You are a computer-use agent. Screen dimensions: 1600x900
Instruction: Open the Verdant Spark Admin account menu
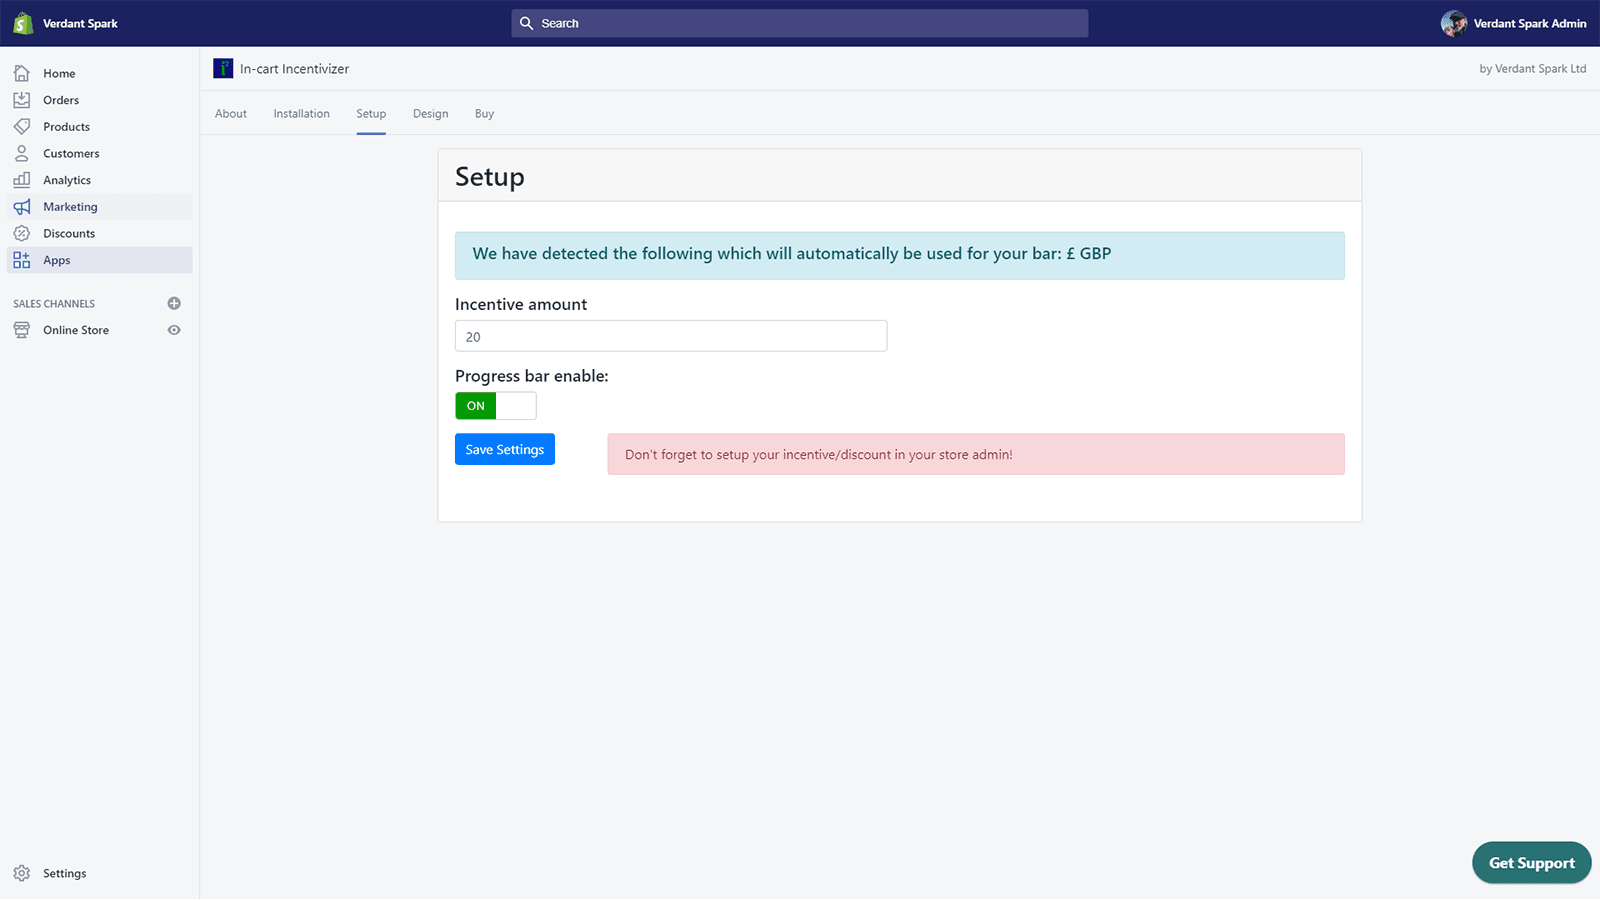[x=1514, y=23]
